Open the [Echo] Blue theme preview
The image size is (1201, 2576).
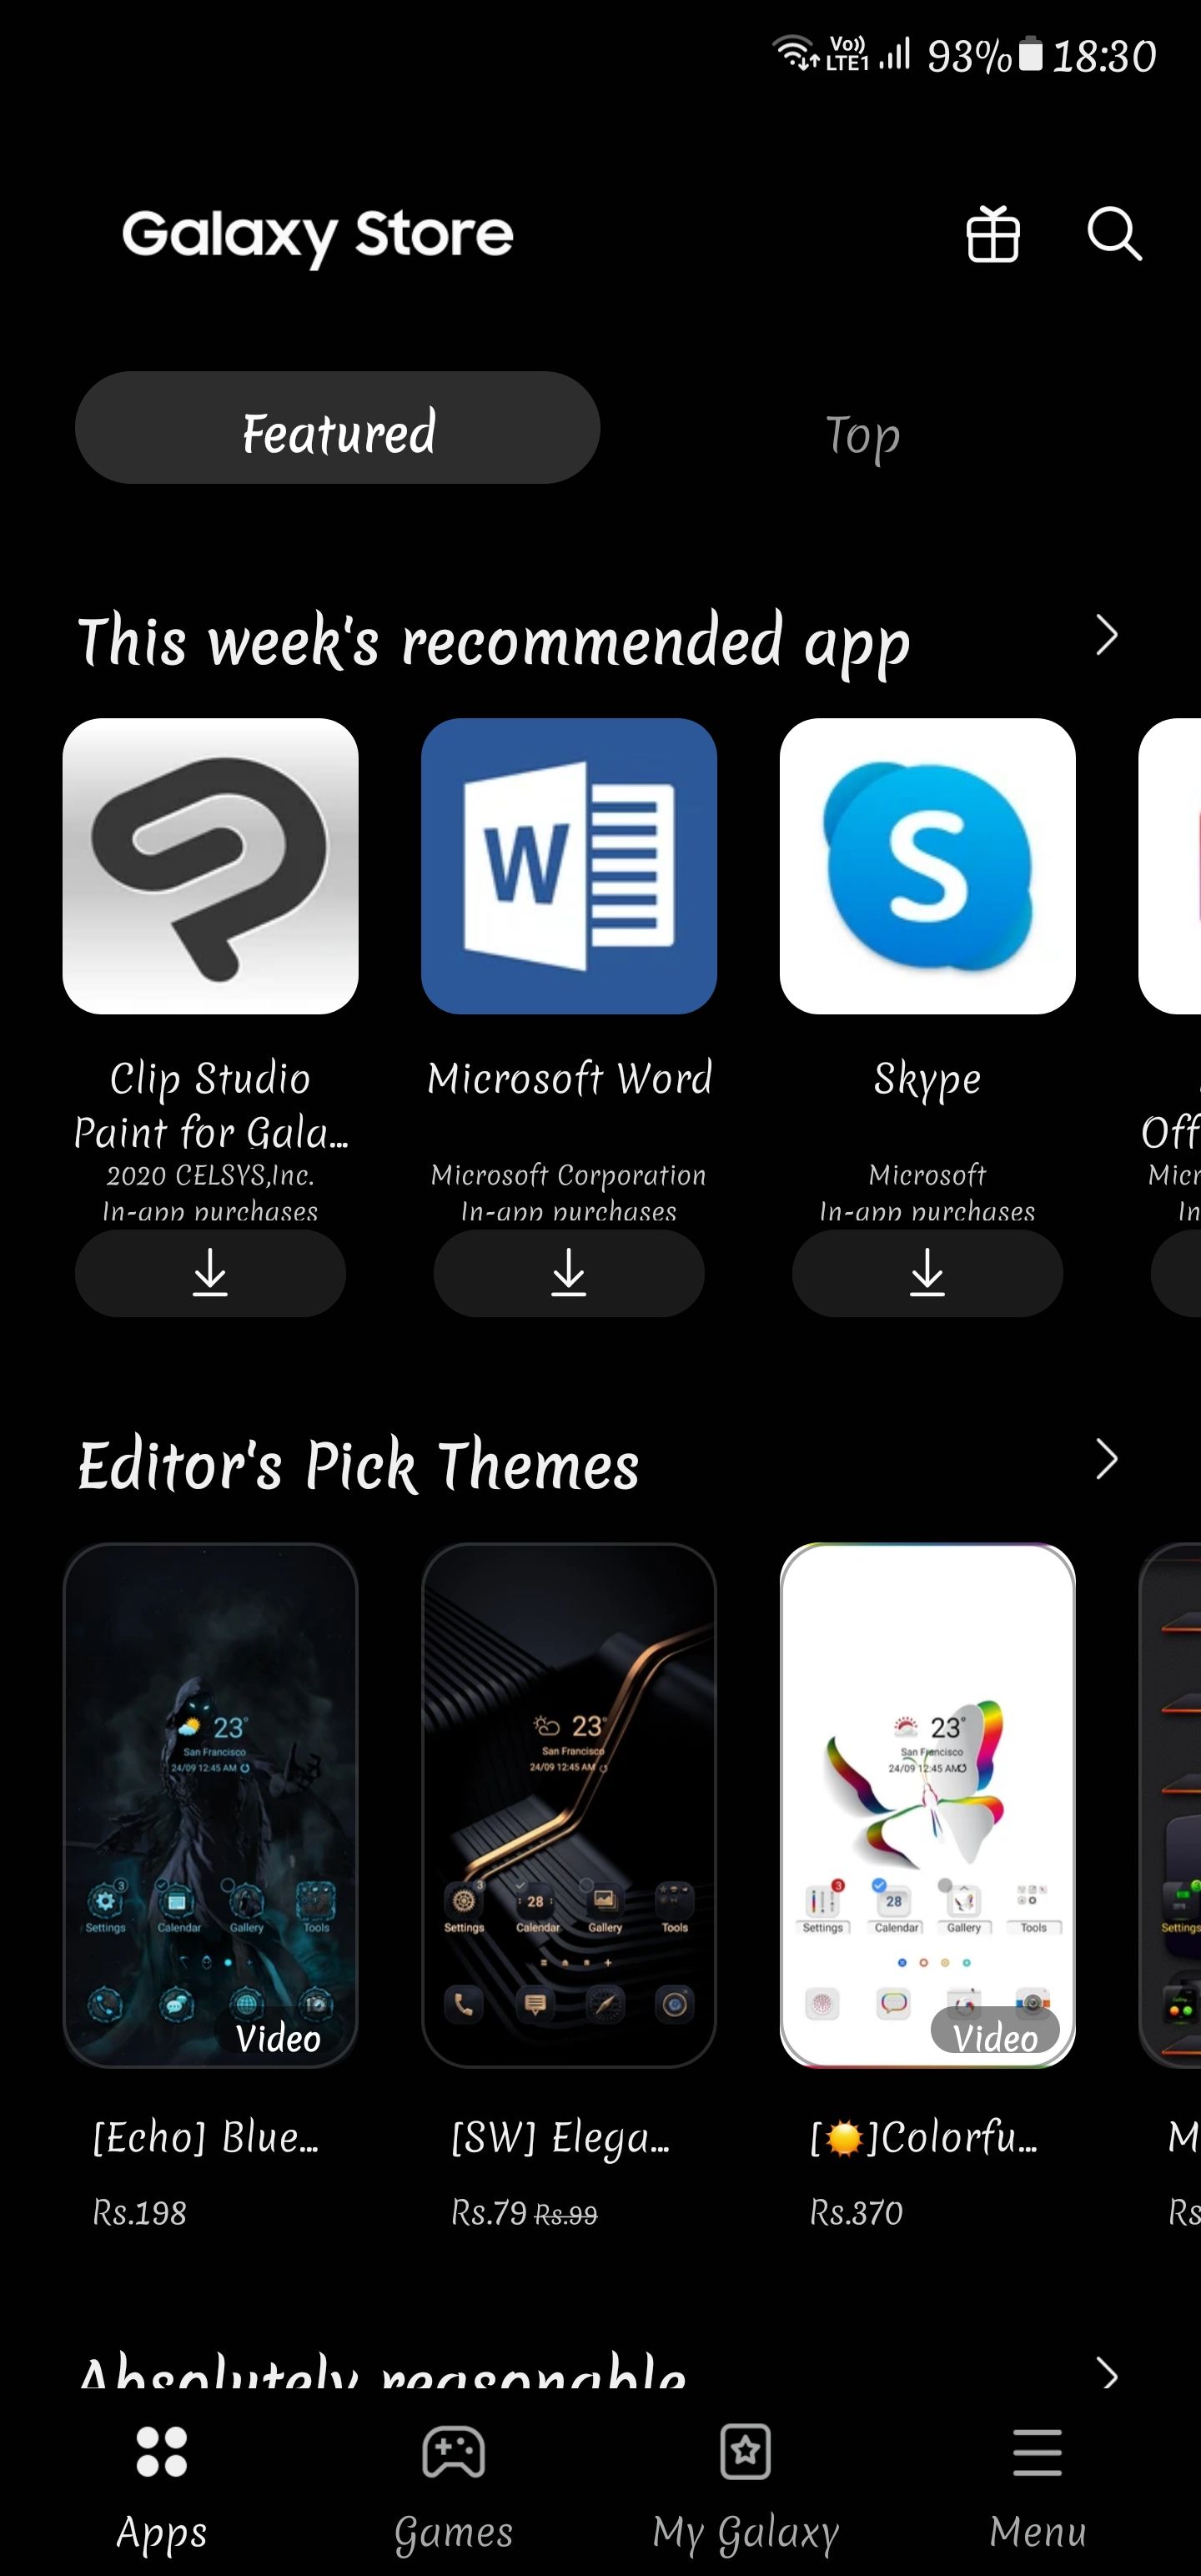[x=210, y=1805]
